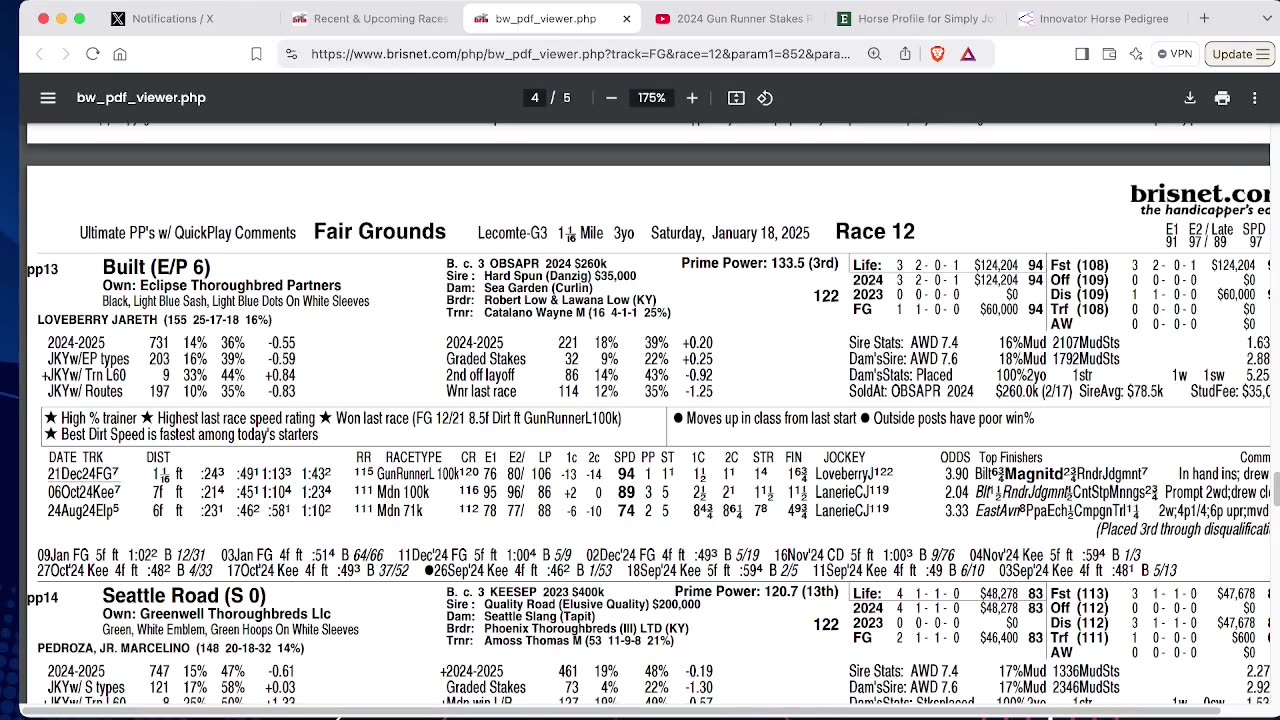
Task: Click 21Dec24FG past performance date
Action: tap(83, 474)
